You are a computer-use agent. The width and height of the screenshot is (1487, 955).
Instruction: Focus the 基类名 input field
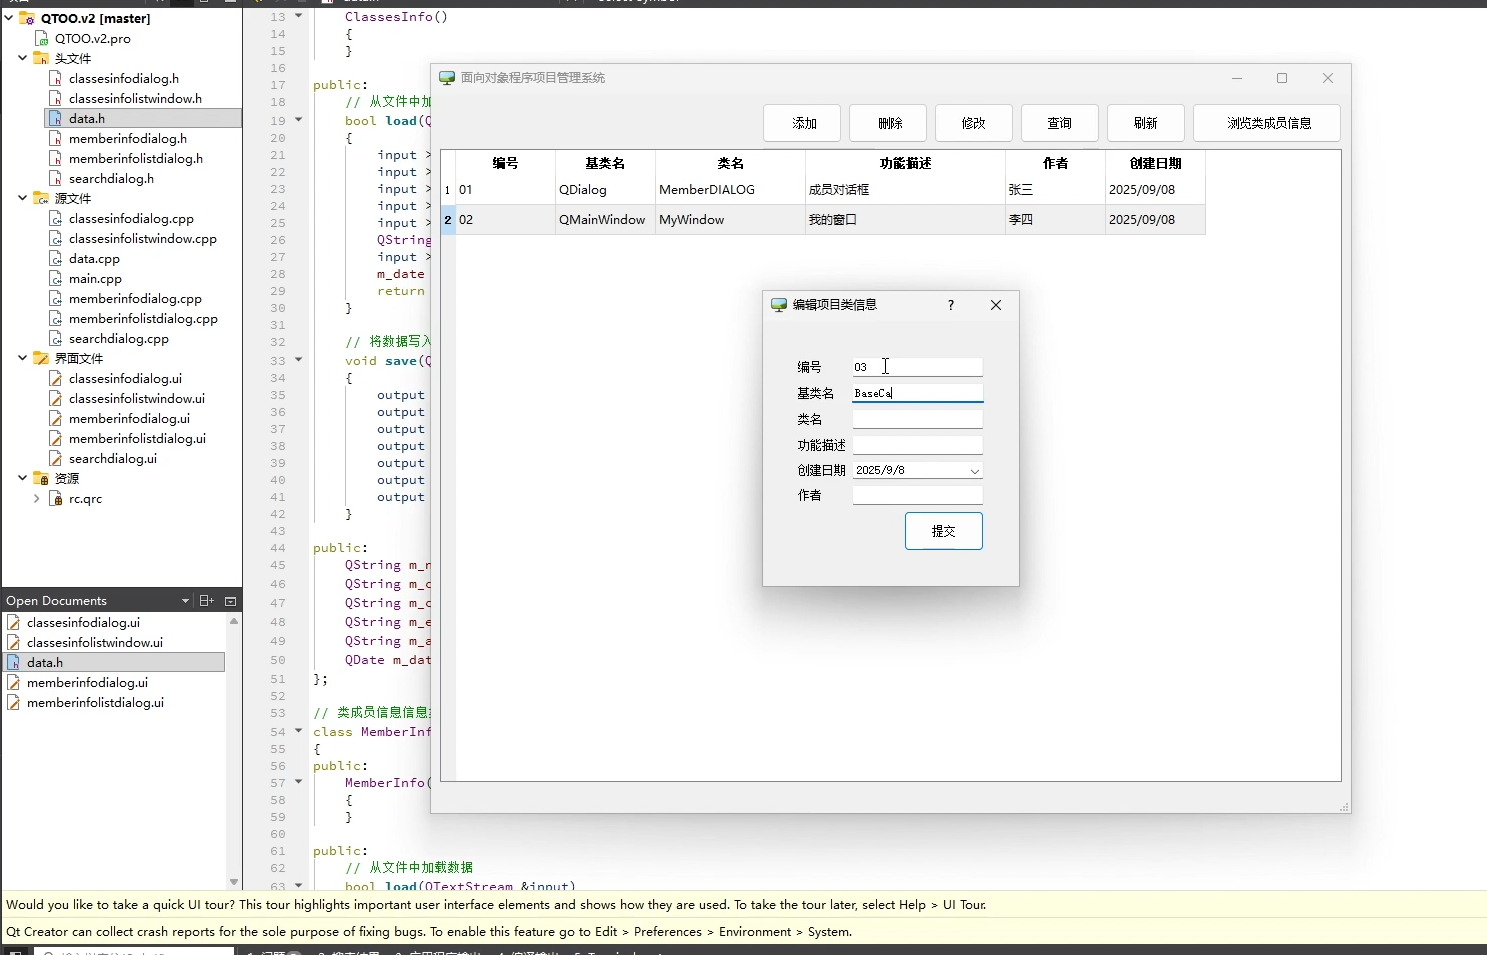click(x=917, y=393)
